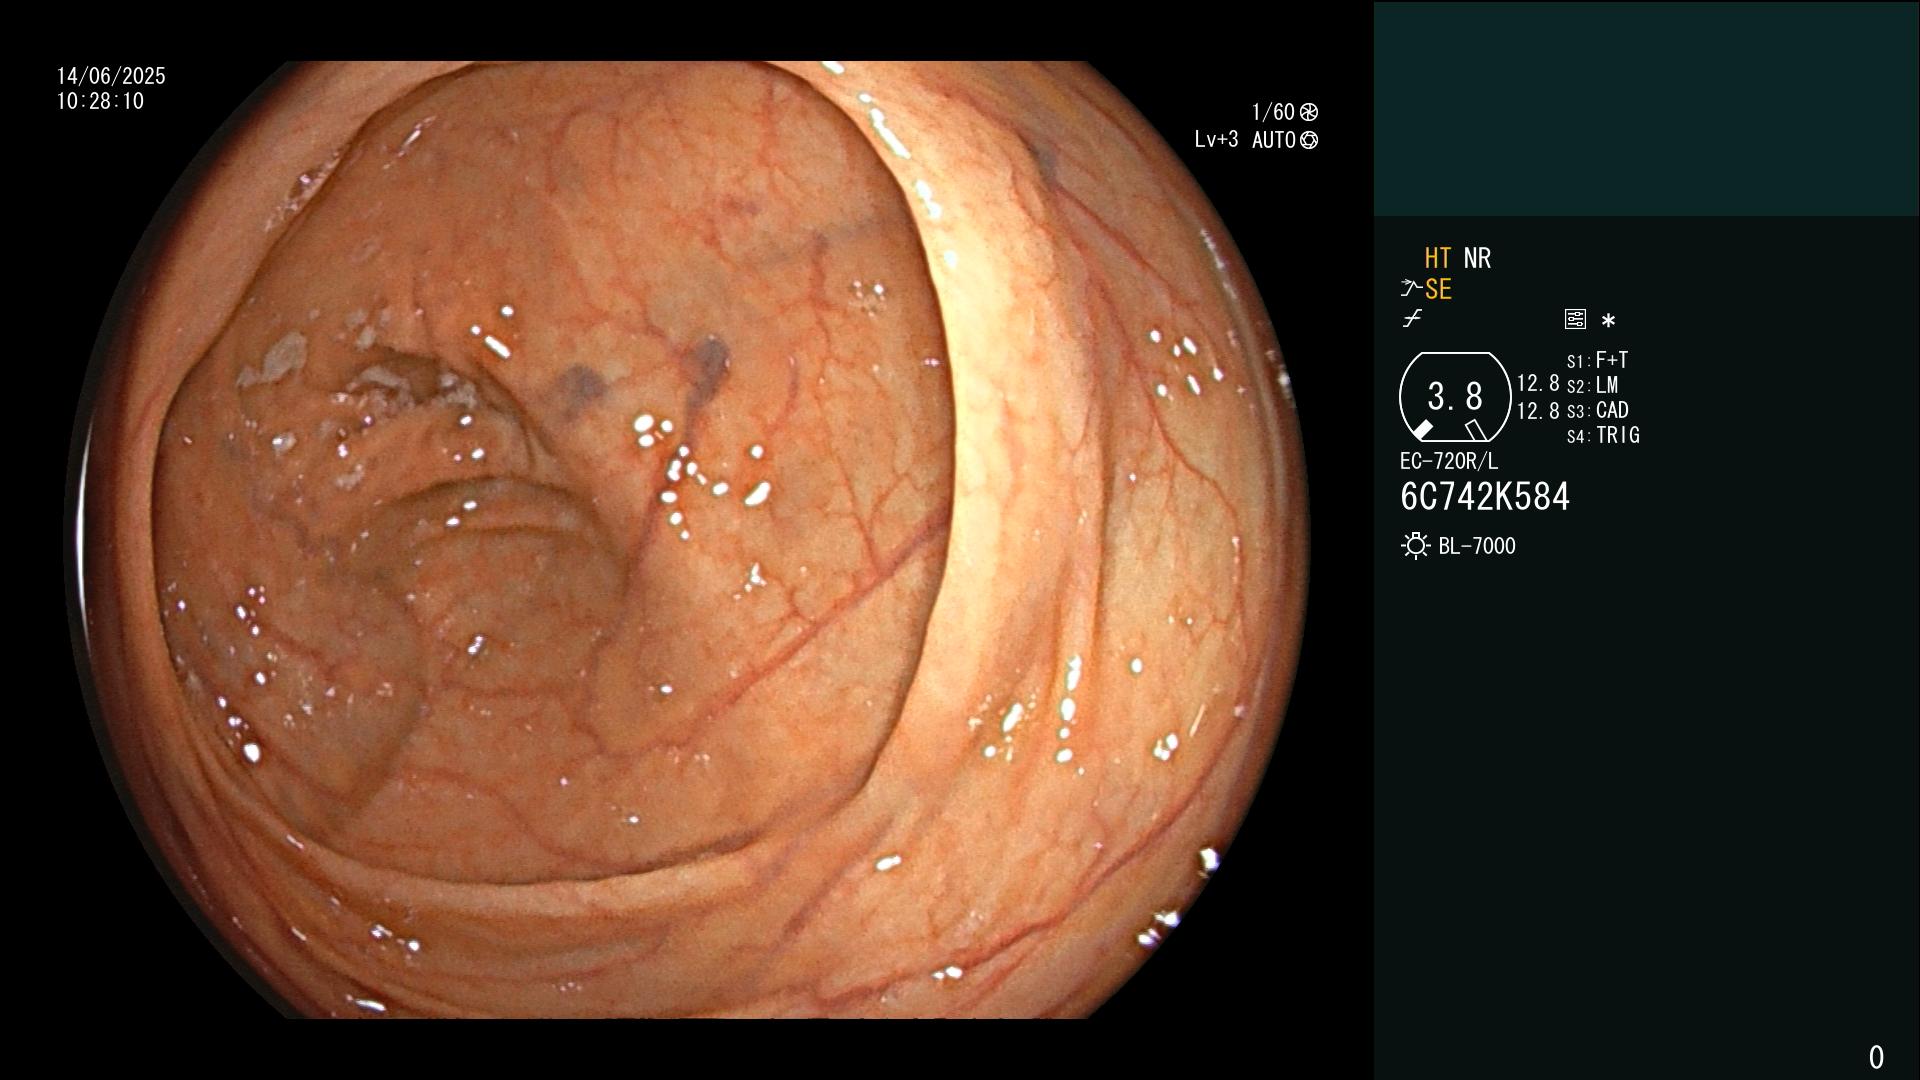This screenshot has height=1080, width=1920.
Task: Click the BL-7000 light source label
Action: pos(1477,546)
